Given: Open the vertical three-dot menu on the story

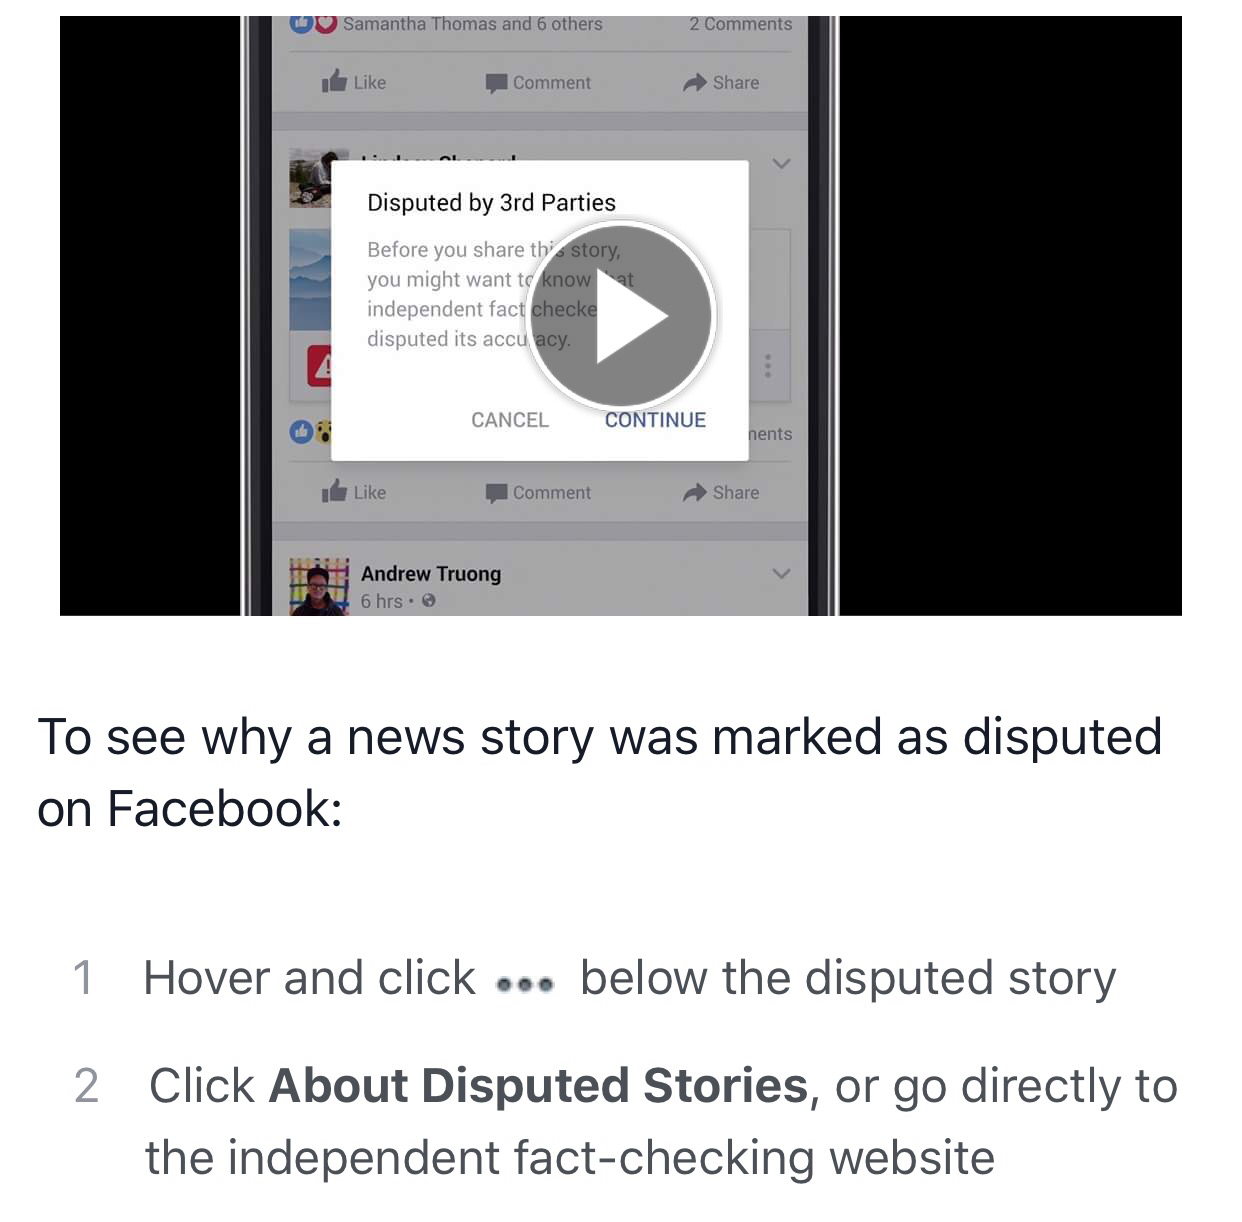Looking at the screenshot, I should [x=768, y=366].
